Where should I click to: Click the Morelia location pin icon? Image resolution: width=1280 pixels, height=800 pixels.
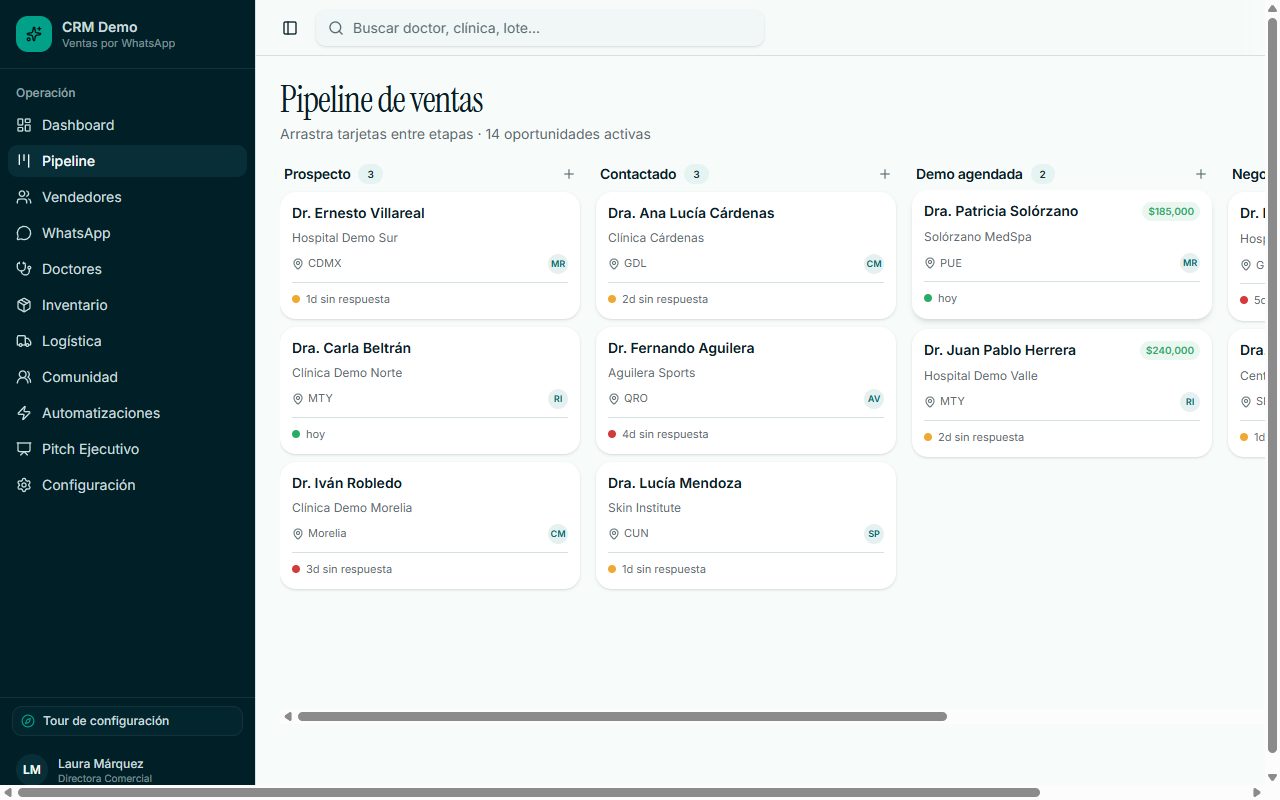(x=298, y=534)
